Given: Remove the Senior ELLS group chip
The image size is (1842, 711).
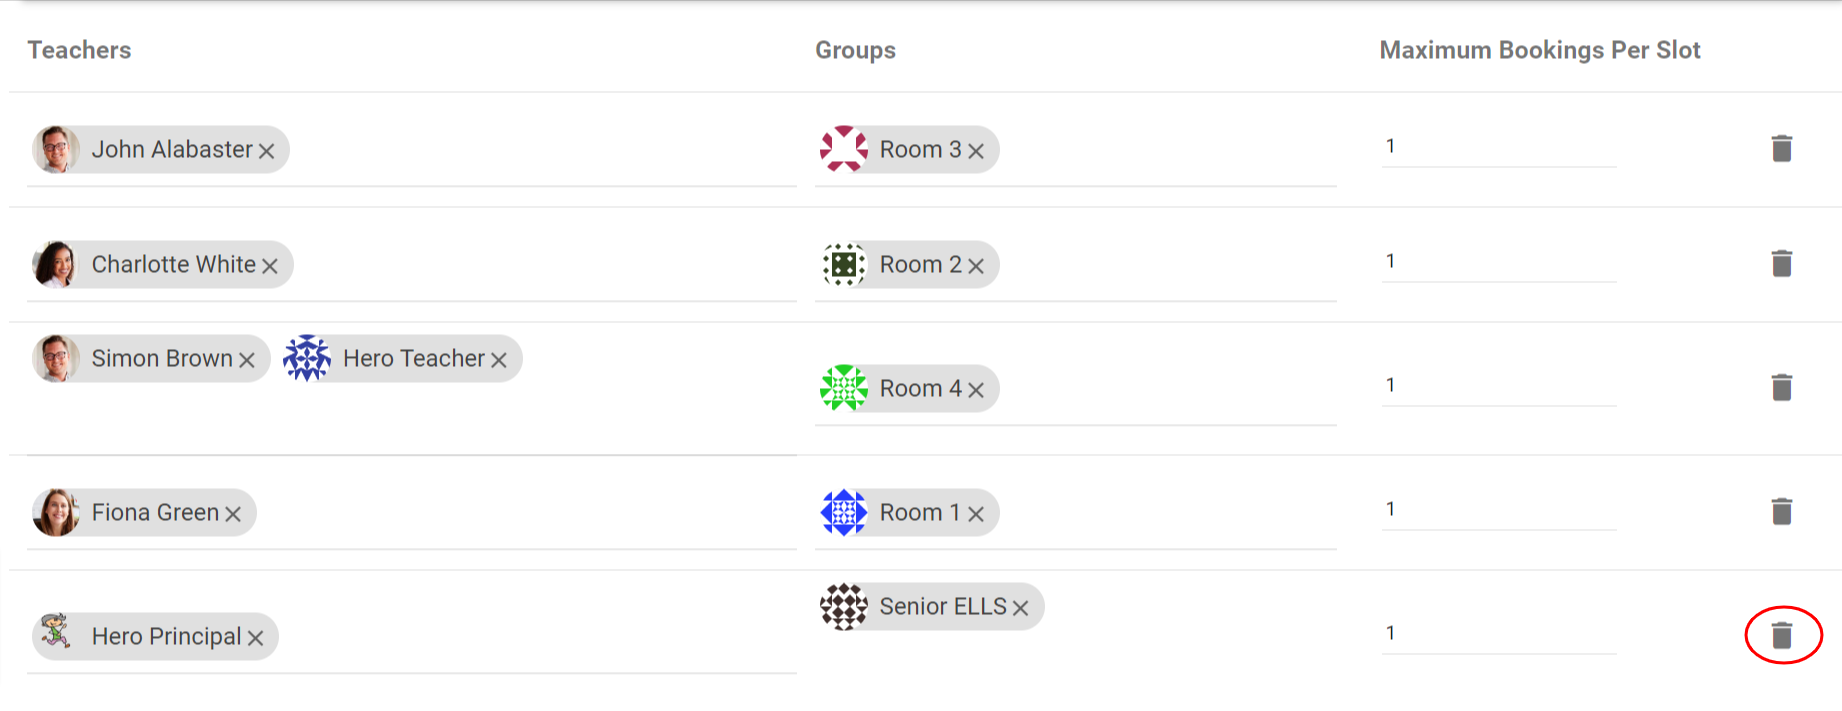Looking at the screenshot, I should (1021, 607).
